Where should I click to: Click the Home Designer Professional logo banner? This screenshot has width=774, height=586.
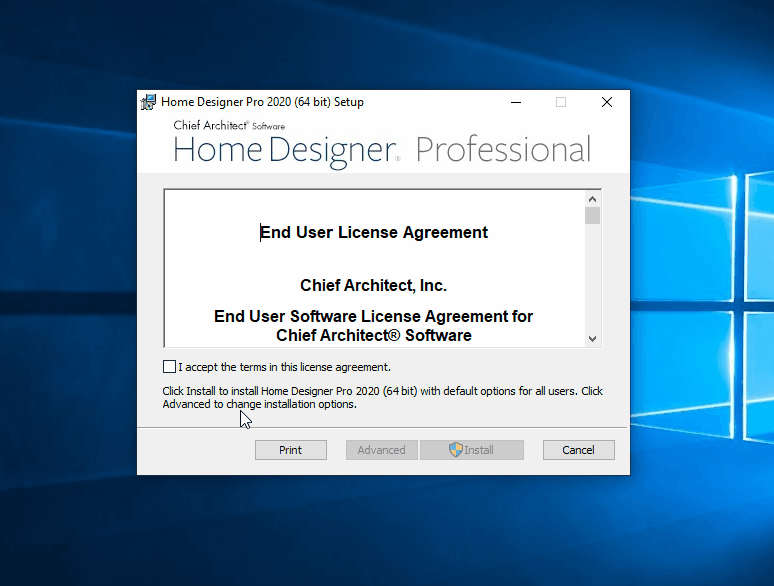click(x=382, y=144)
